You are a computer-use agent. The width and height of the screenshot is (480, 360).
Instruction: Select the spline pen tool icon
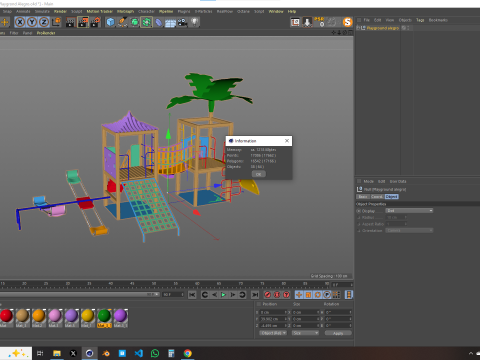click(122, 22)
